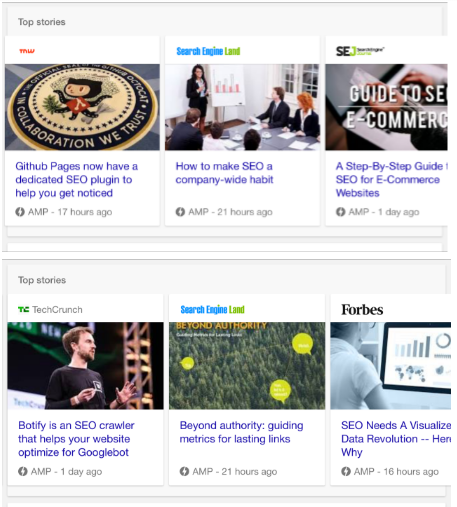Screen dimensions: 457x507
Task: Click the TechCrunch logo in the lower carousel
Action: click(50, 310)
